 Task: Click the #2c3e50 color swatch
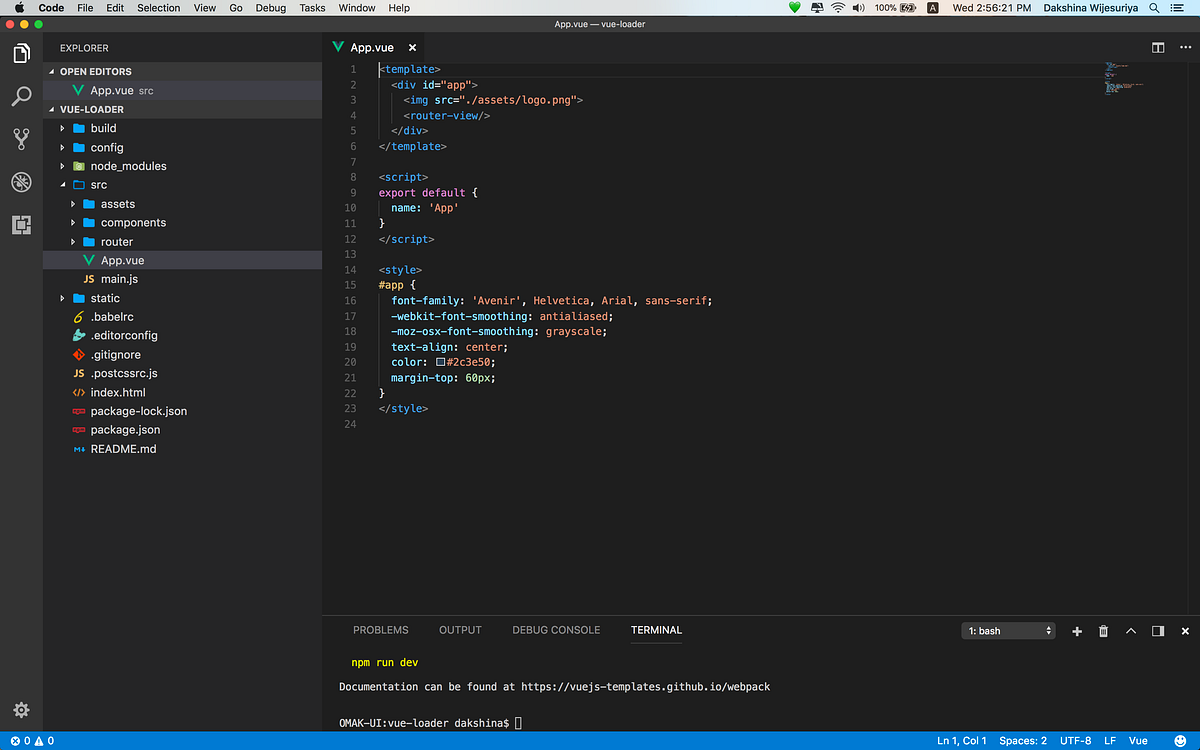pyautogui.click(x=440, y=362)
